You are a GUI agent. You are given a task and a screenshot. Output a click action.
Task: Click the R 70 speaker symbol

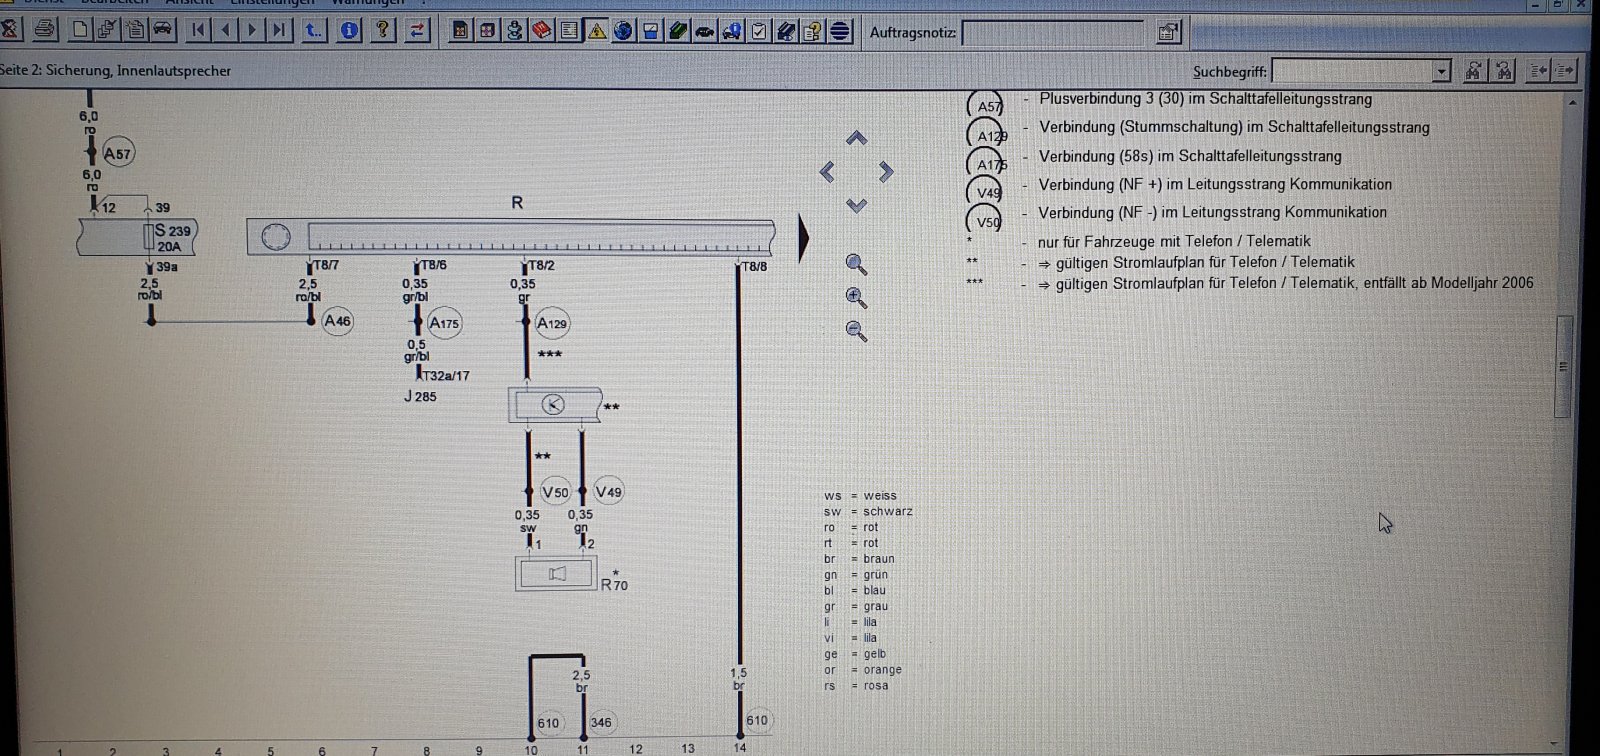point(556,573)
